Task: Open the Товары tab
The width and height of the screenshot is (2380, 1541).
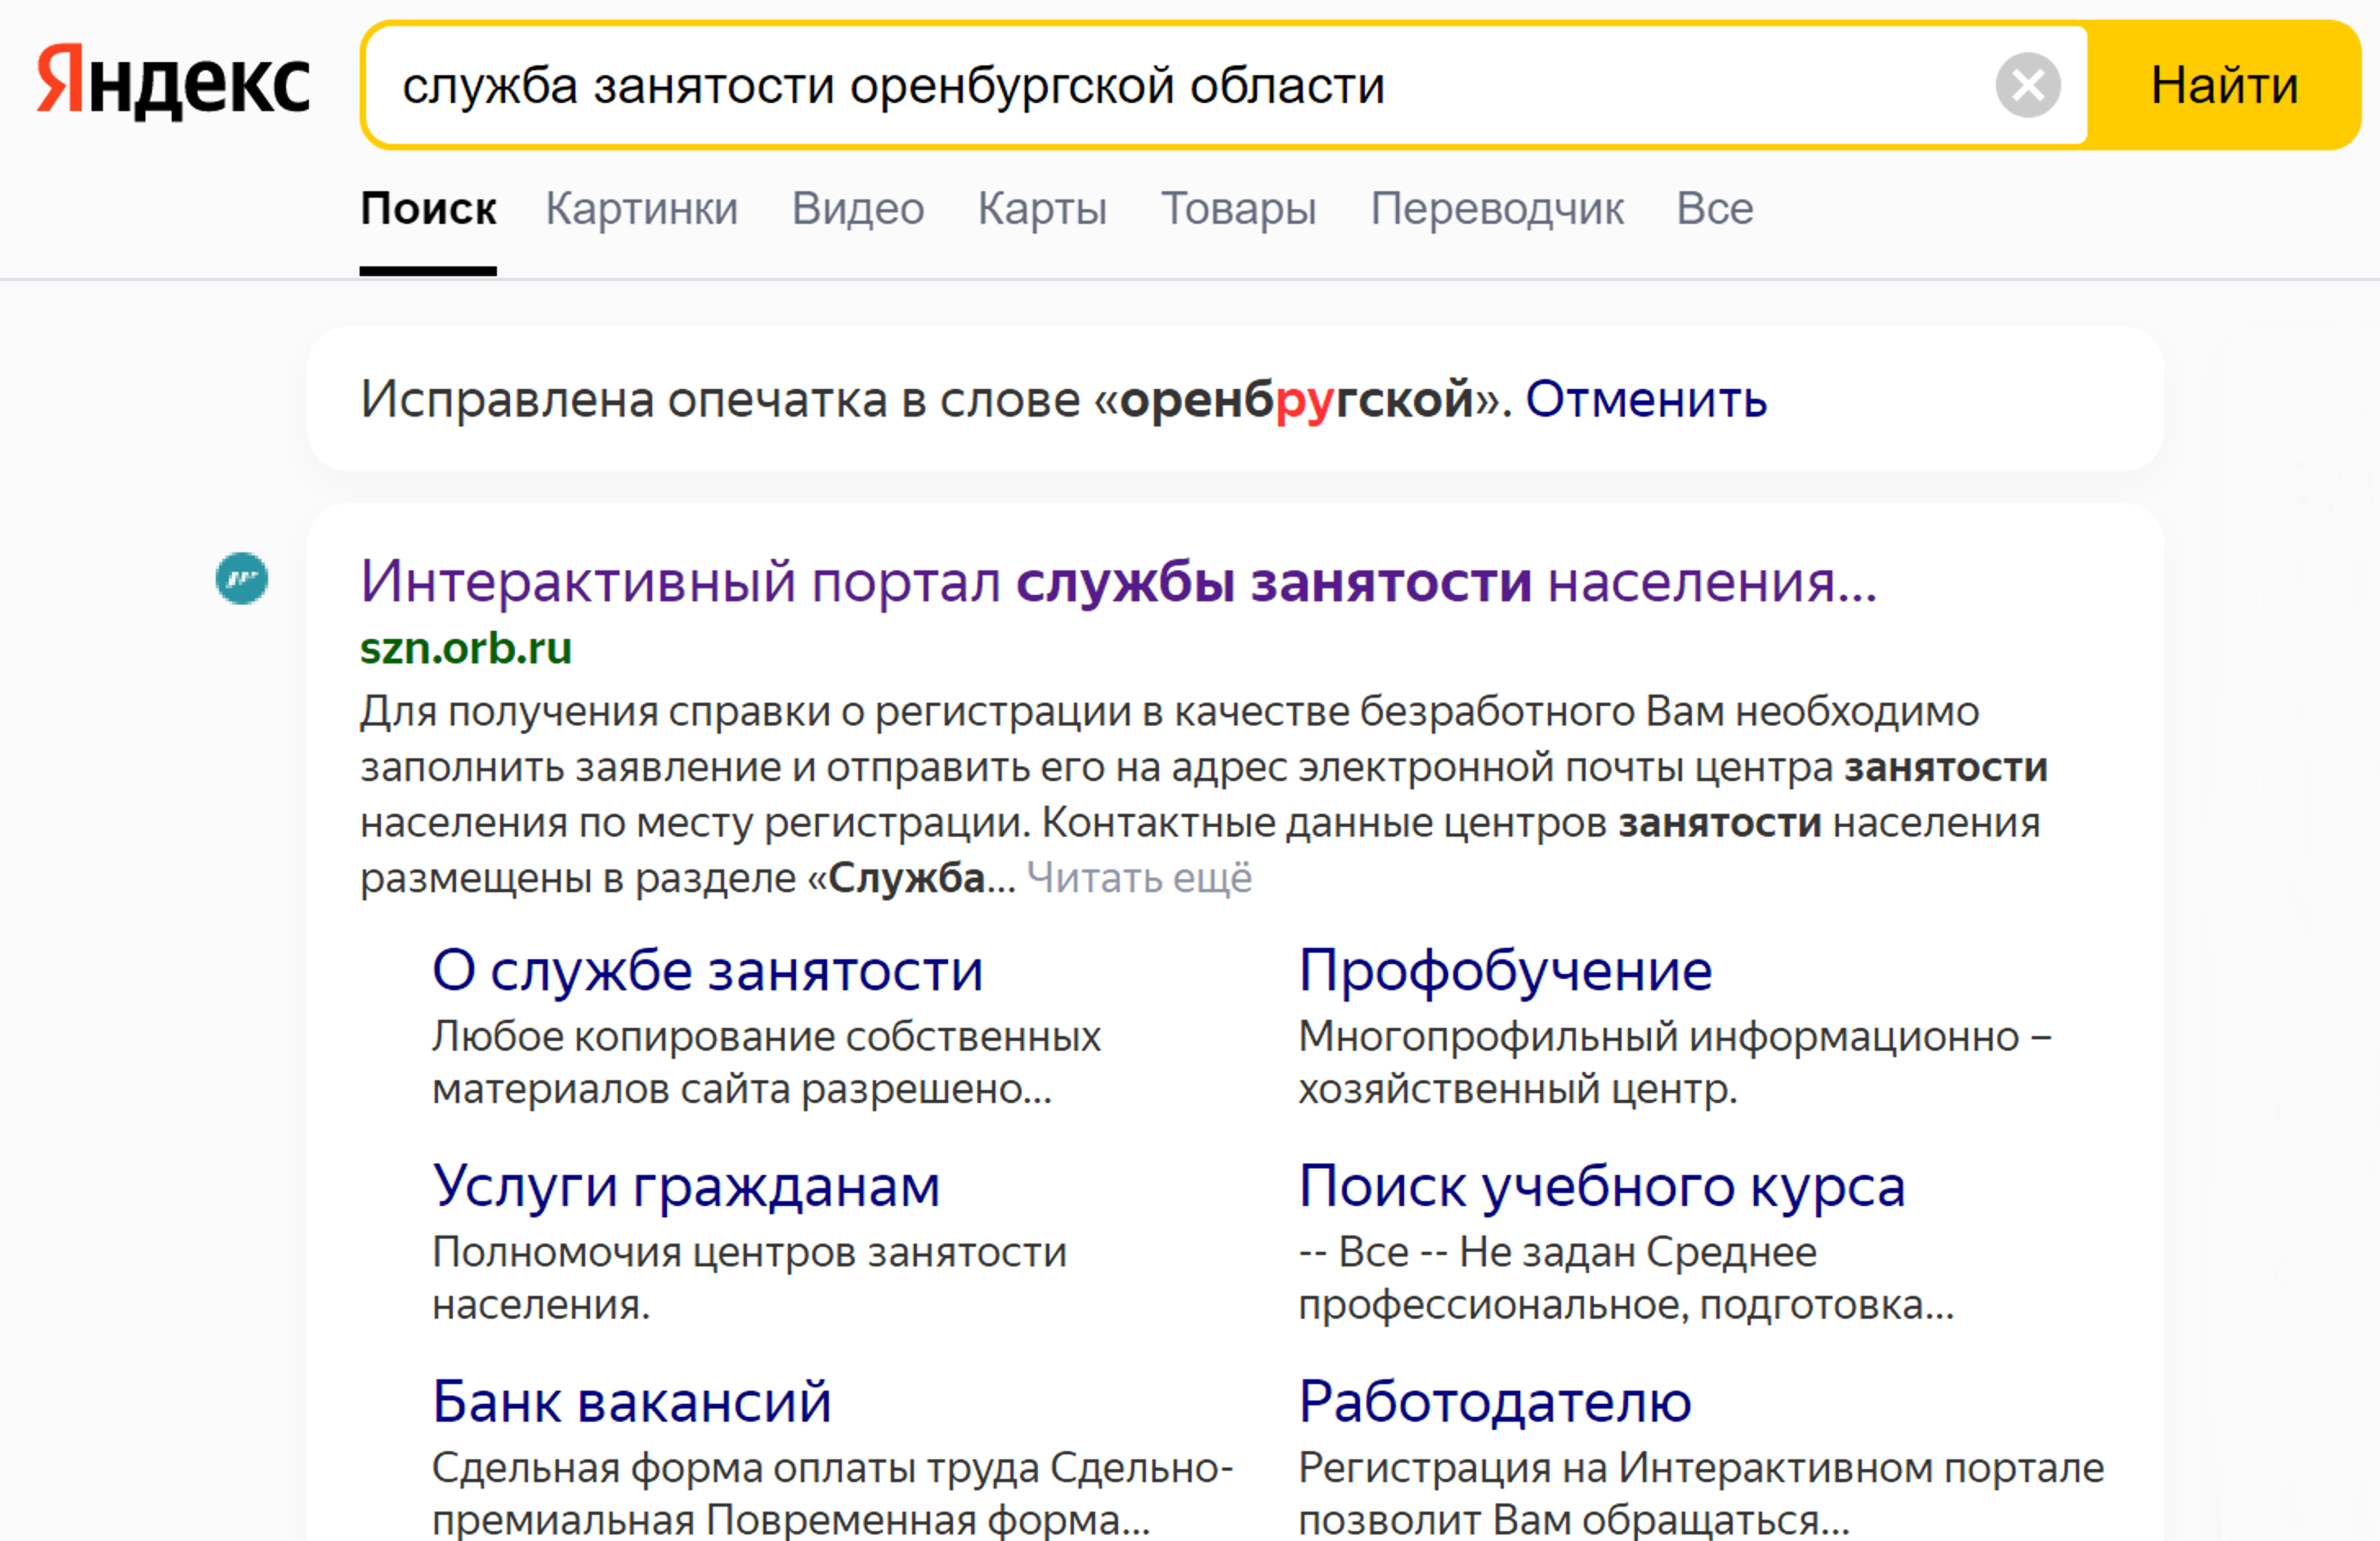Action: pos(1238,208)
